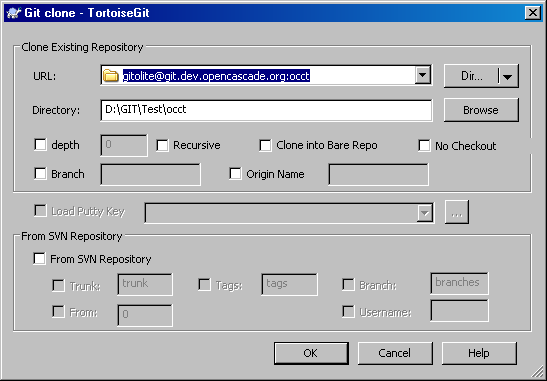Tick the Branch checkbox in clone options

tap(40, 174)
